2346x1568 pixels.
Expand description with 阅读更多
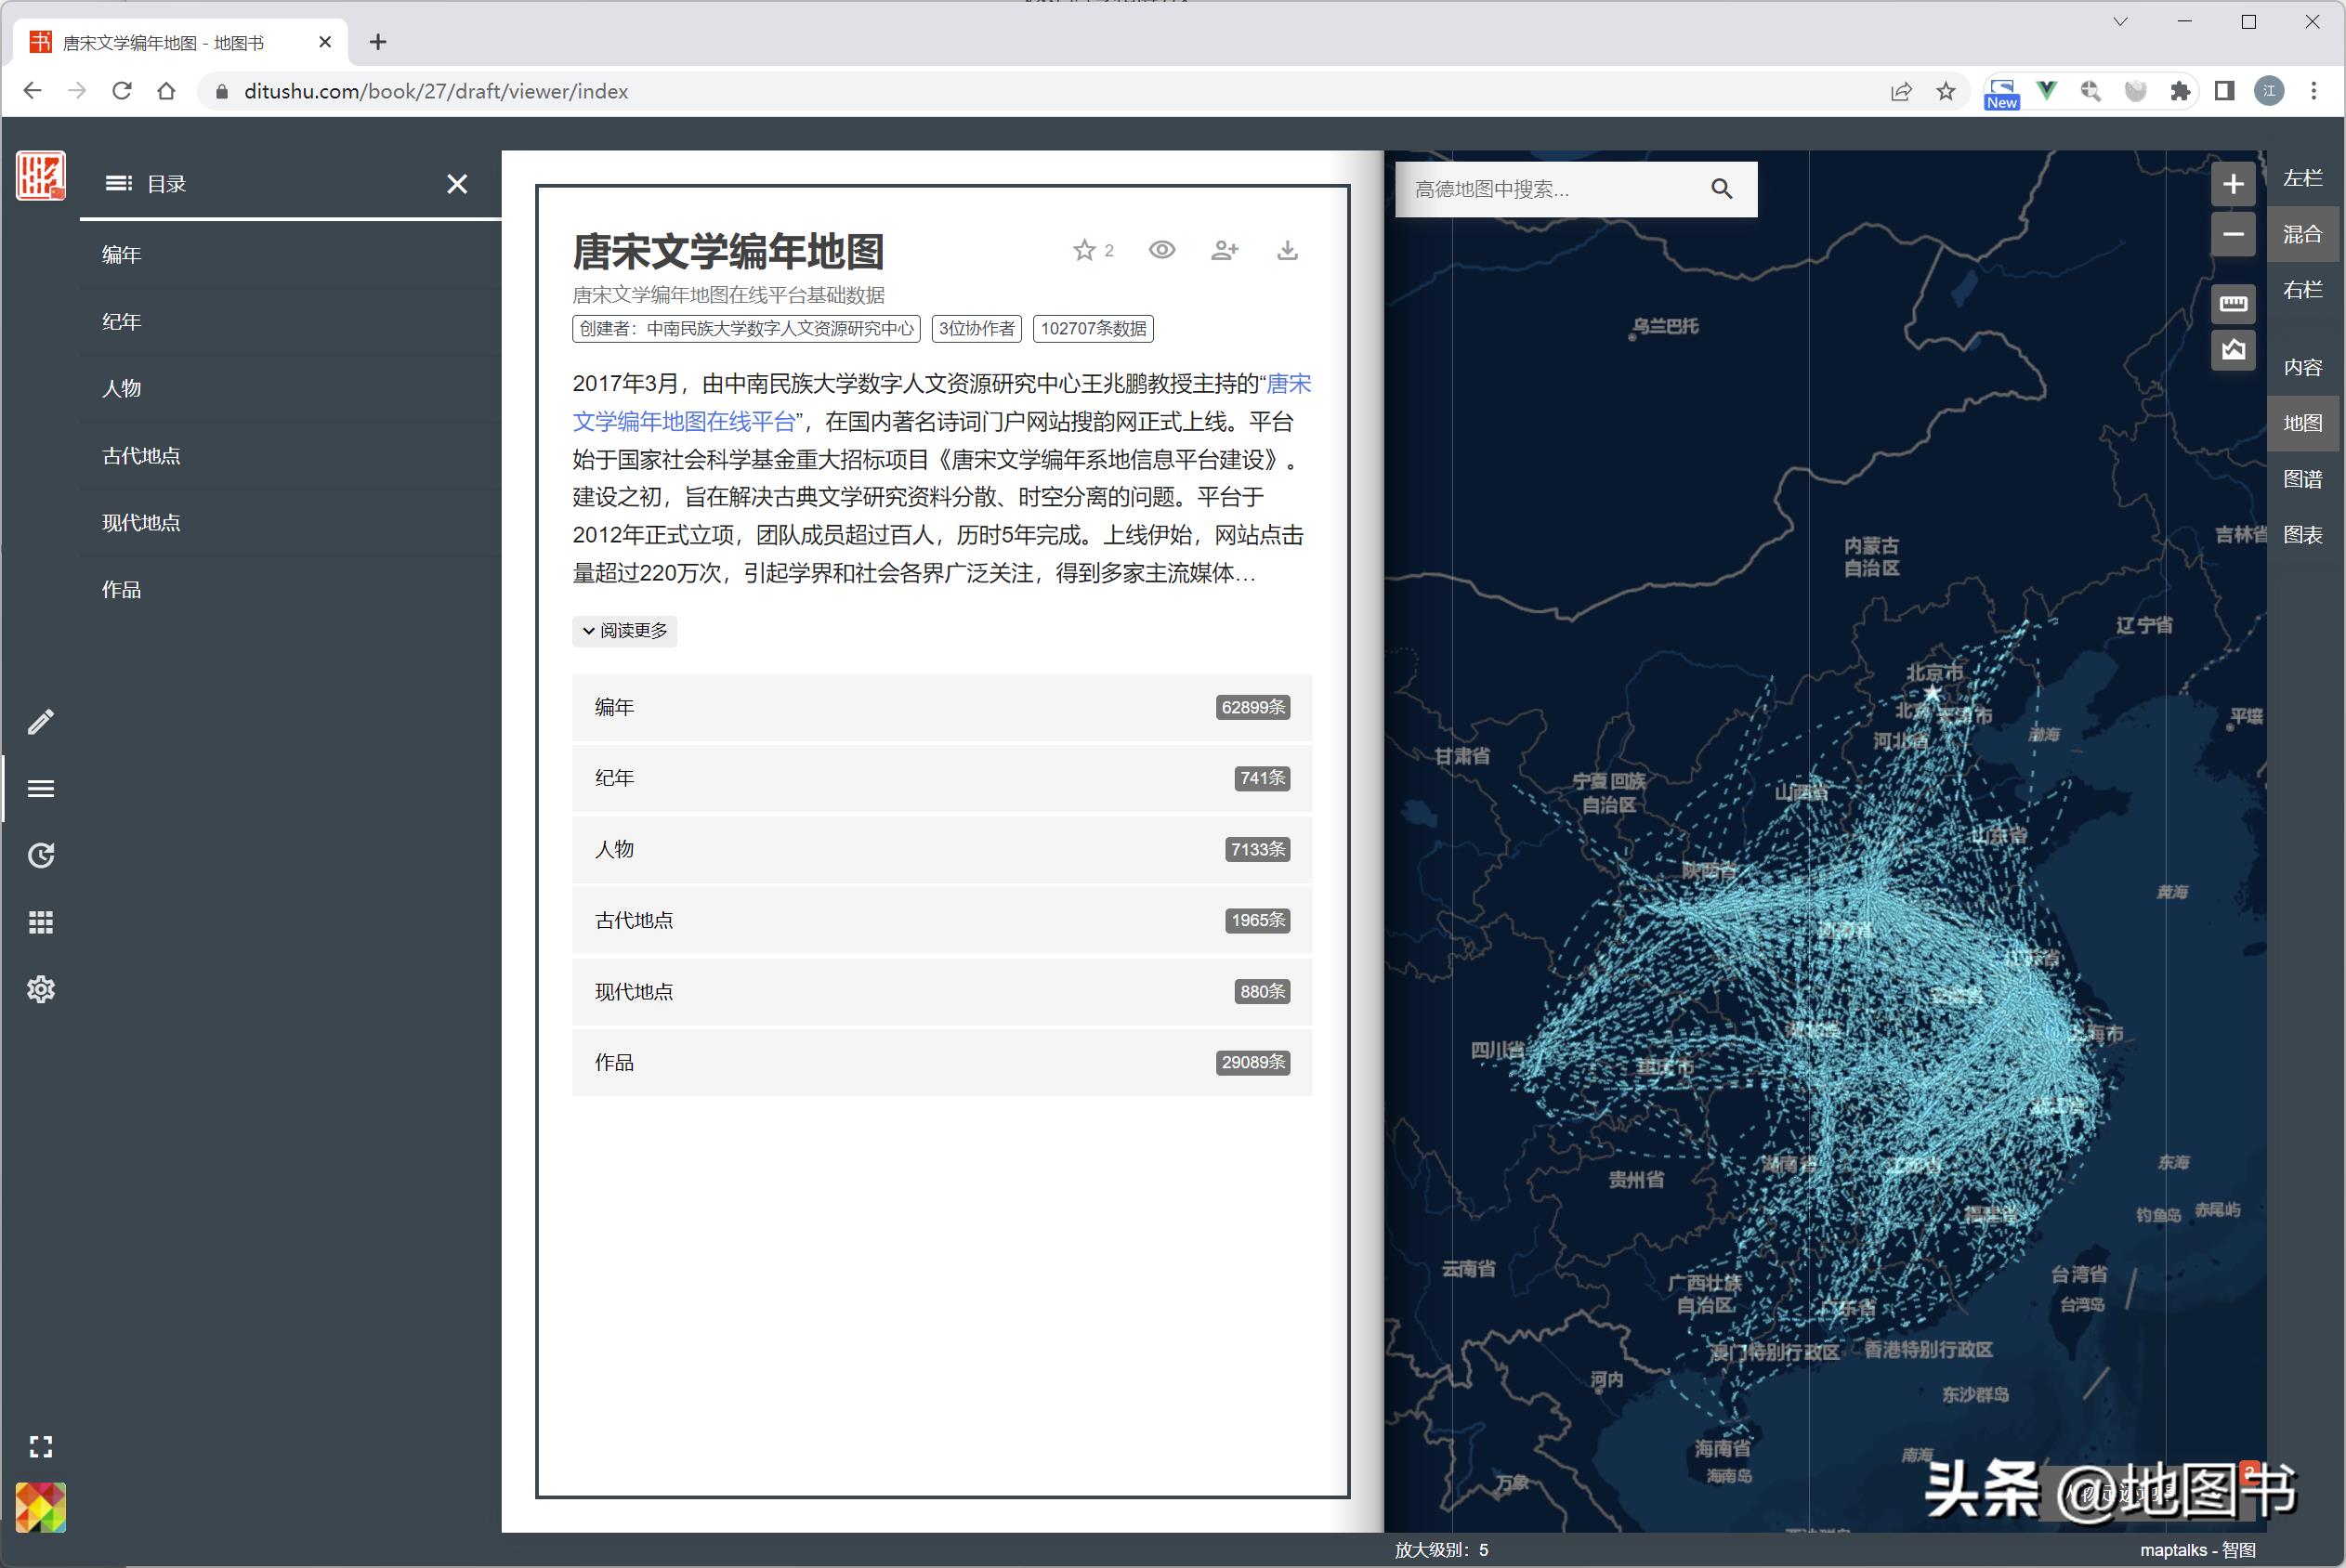625,631
